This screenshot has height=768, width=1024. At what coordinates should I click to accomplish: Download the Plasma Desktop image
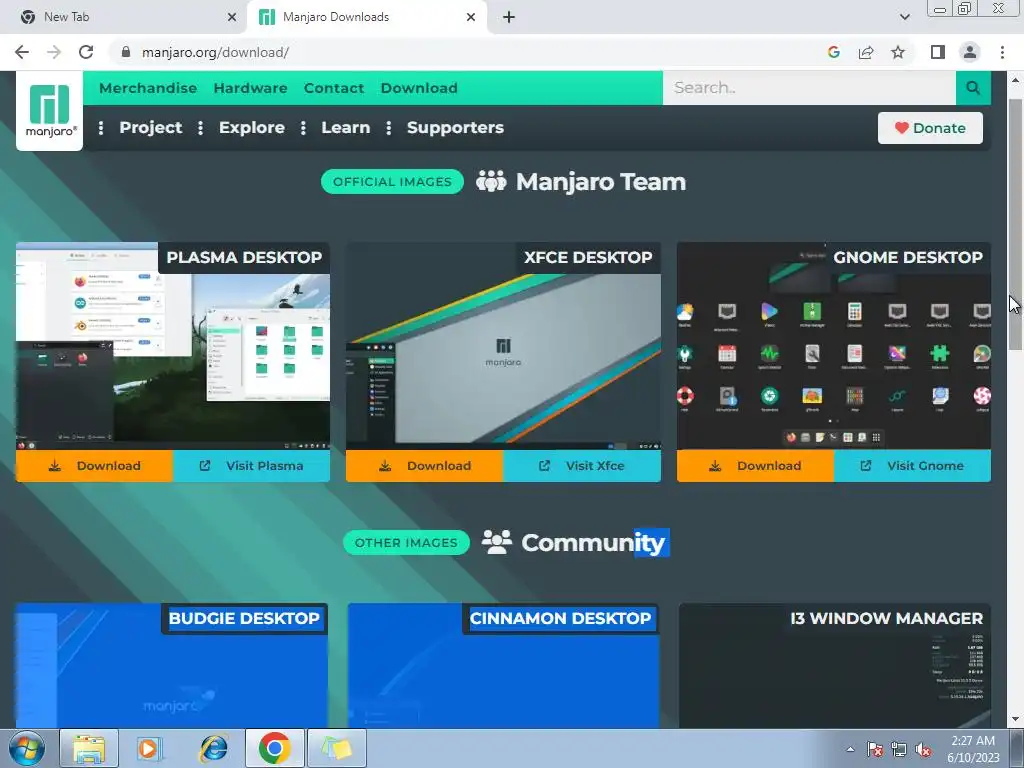[95, 466]
